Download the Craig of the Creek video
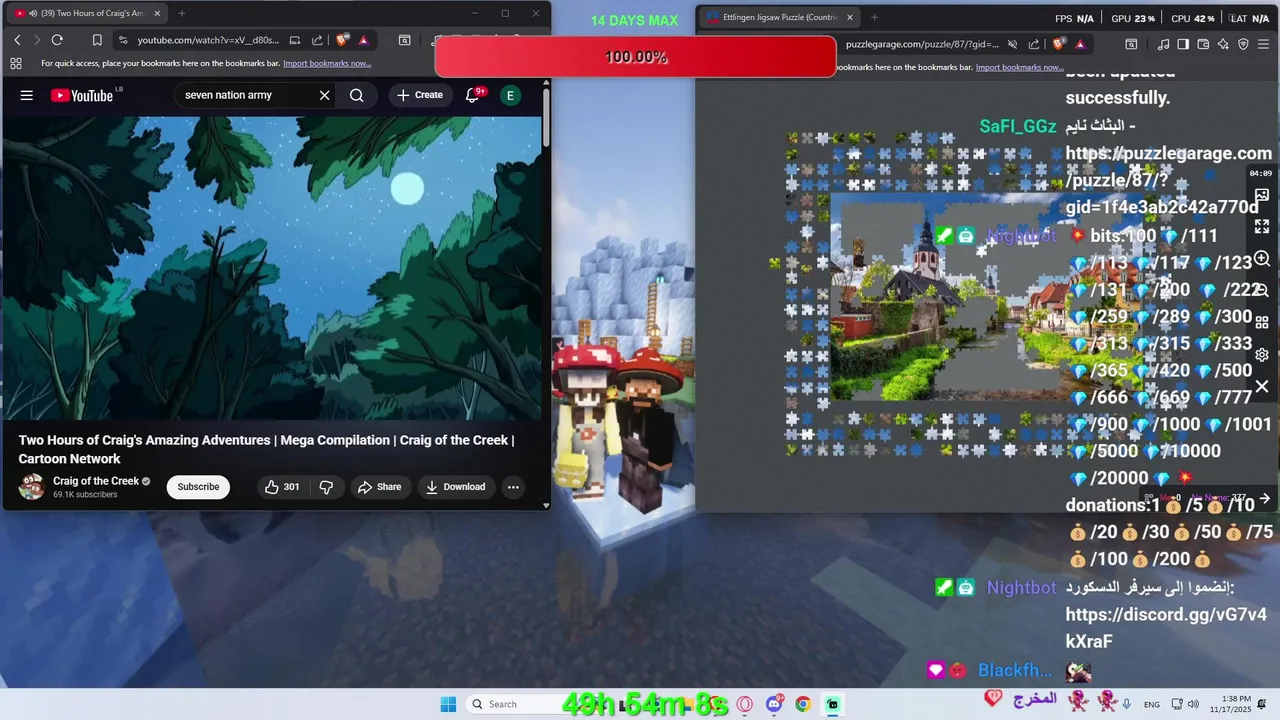The height and width of the screenshot is (720, 1280). [455, 487]
